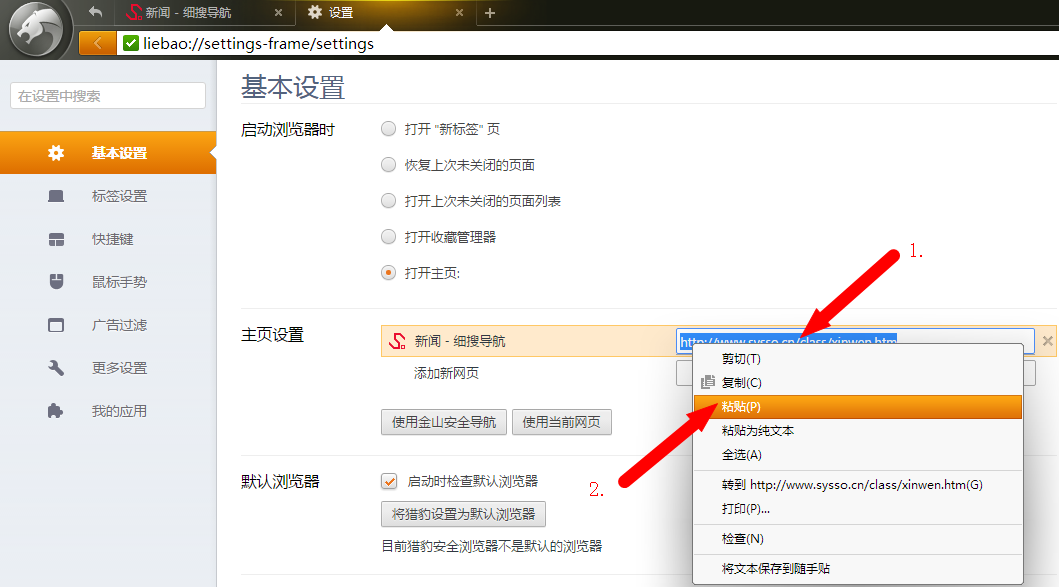
Task: Choose 全选(A) from context menu
Action: point(858,455)
